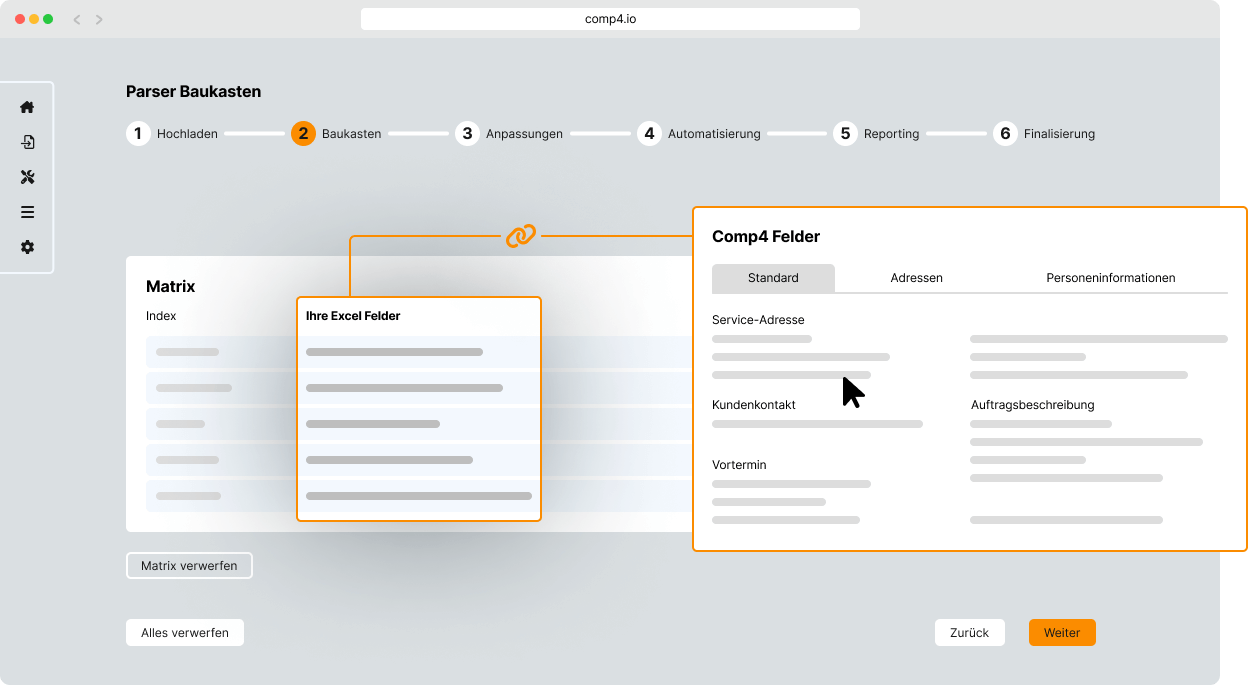Click the Matrix verwerfen button
1248x685 pixels.
pos(189,566)
